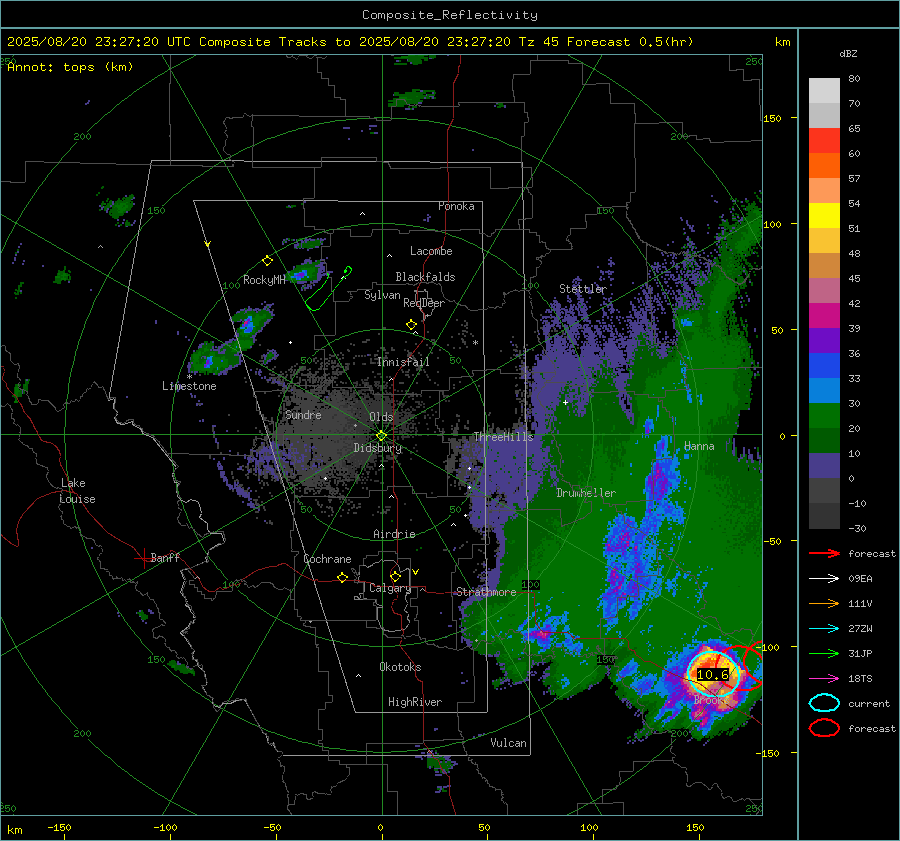Click the cyan current storm ellipse near Brooks
Viewport: 900px width, 841px height.
(x=714, y=674)
